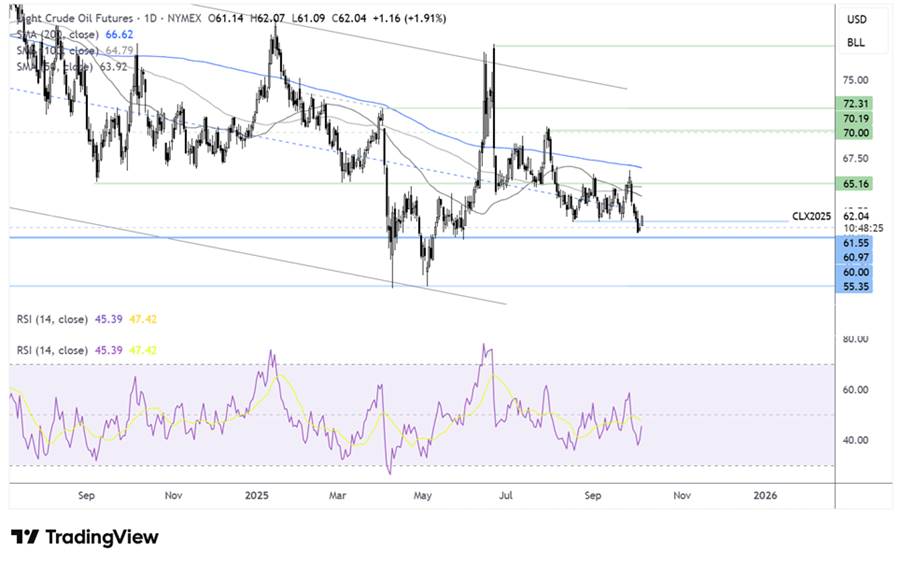902x565 pixels.
Task: Click the CLX2025 contract label
Action: pos(811,215)
